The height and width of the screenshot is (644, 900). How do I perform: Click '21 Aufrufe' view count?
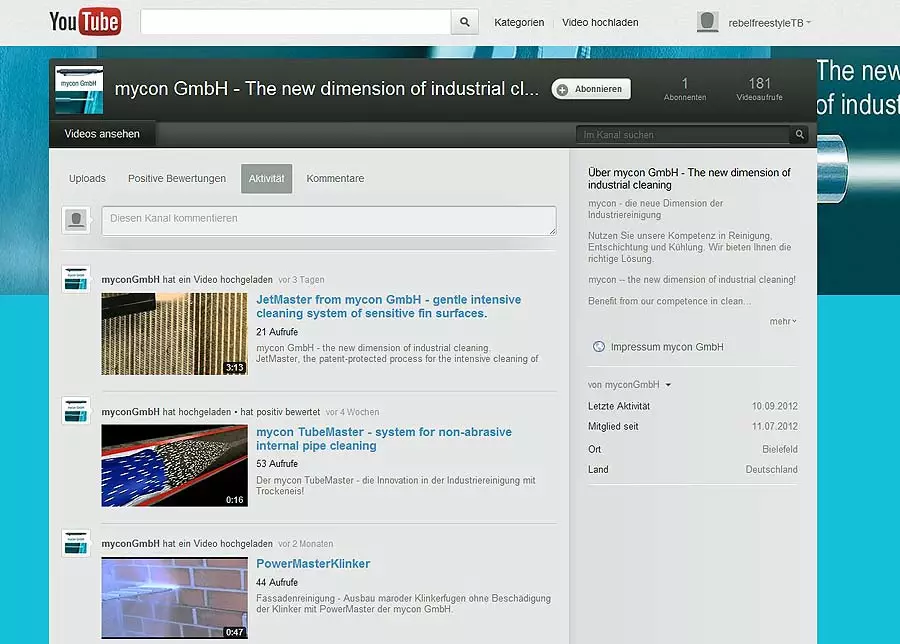tap(277, 332)
